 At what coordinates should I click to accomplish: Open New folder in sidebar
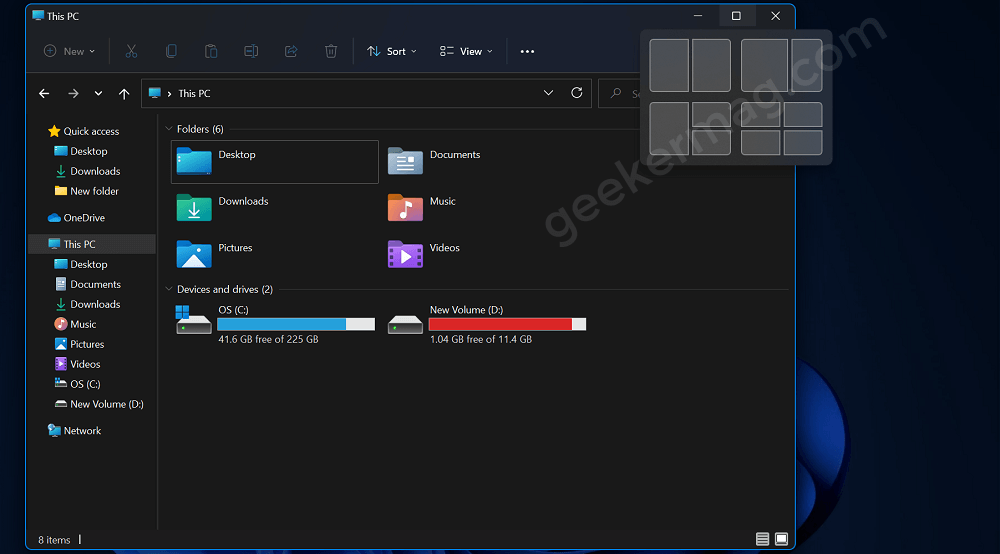point(87,191)
